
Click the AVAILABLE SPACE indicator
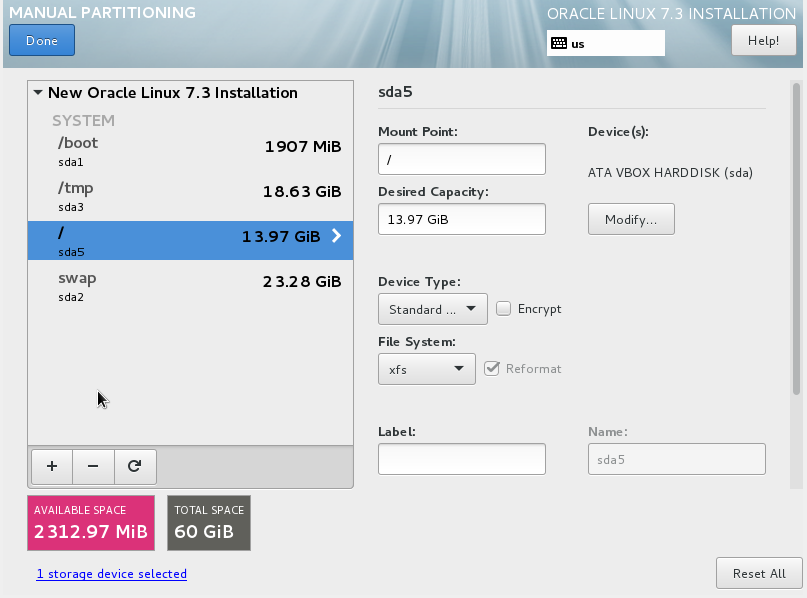click(91, 523)
